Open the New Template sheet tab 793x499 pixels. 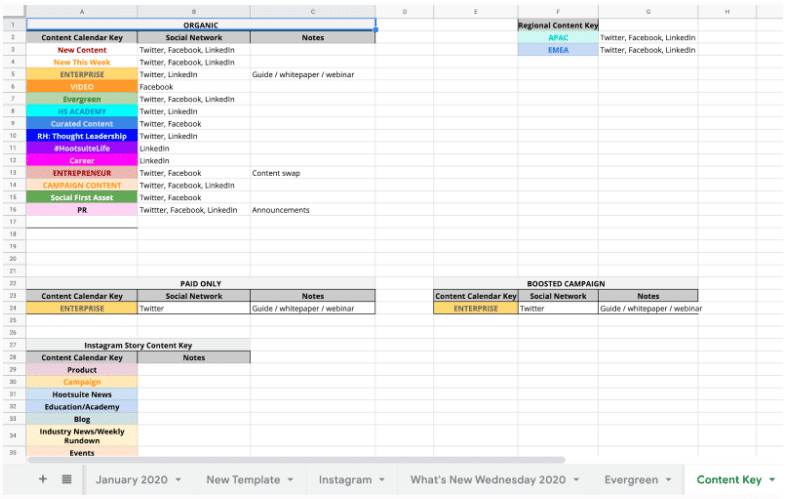click(242, 479)
